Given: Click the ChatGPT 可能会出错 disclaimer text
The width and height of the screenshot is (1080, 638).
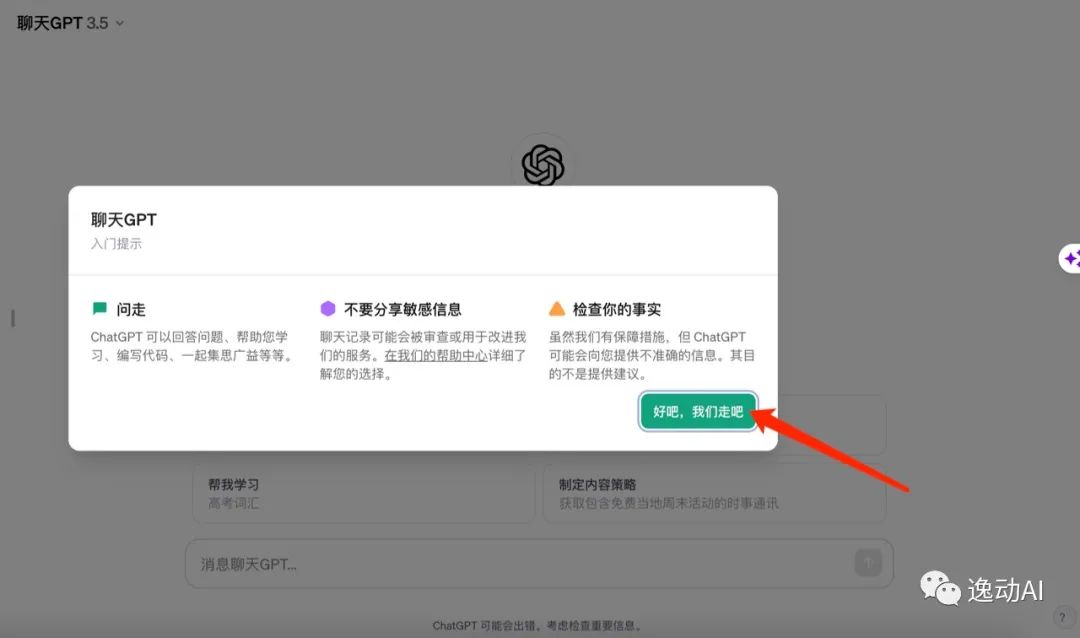Looking at the screenshot, I should (x=538, y=626).
